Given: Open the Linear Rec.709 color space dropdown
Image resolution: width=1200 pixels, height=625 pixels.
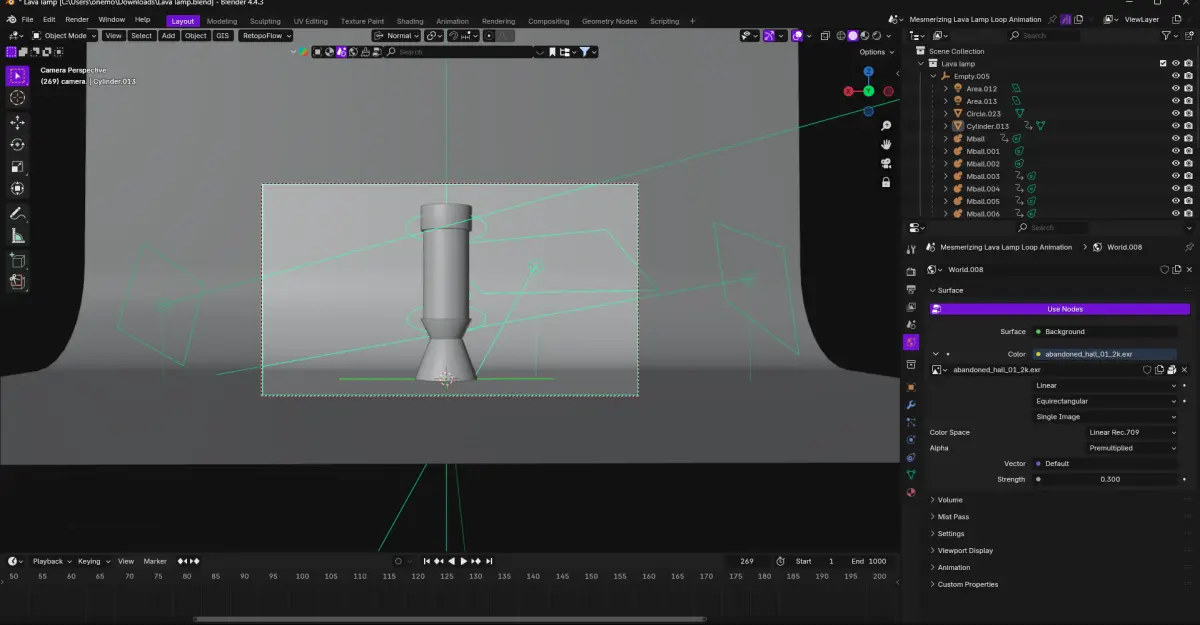Looking at the screenshot, I should (1133, 432).
